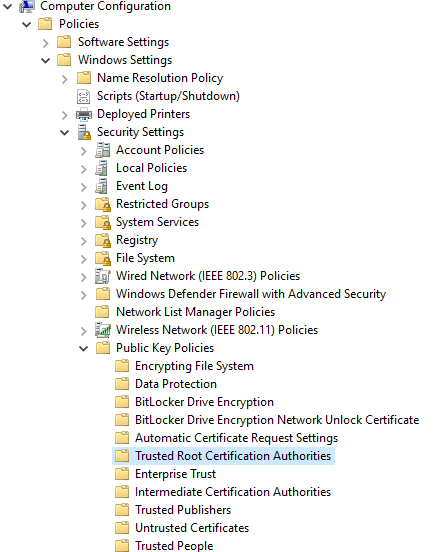Collapse the Windows Settings node

tap(45, 61)
